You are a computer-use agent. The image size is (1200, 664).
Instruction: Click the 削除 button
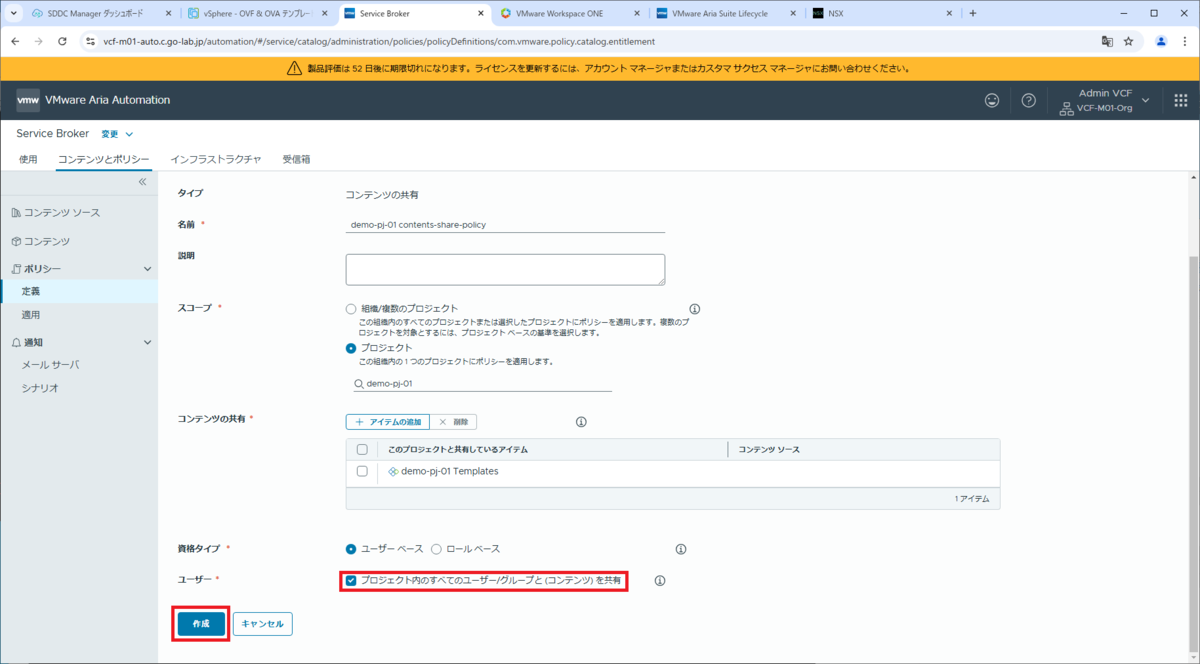point(455,422)
